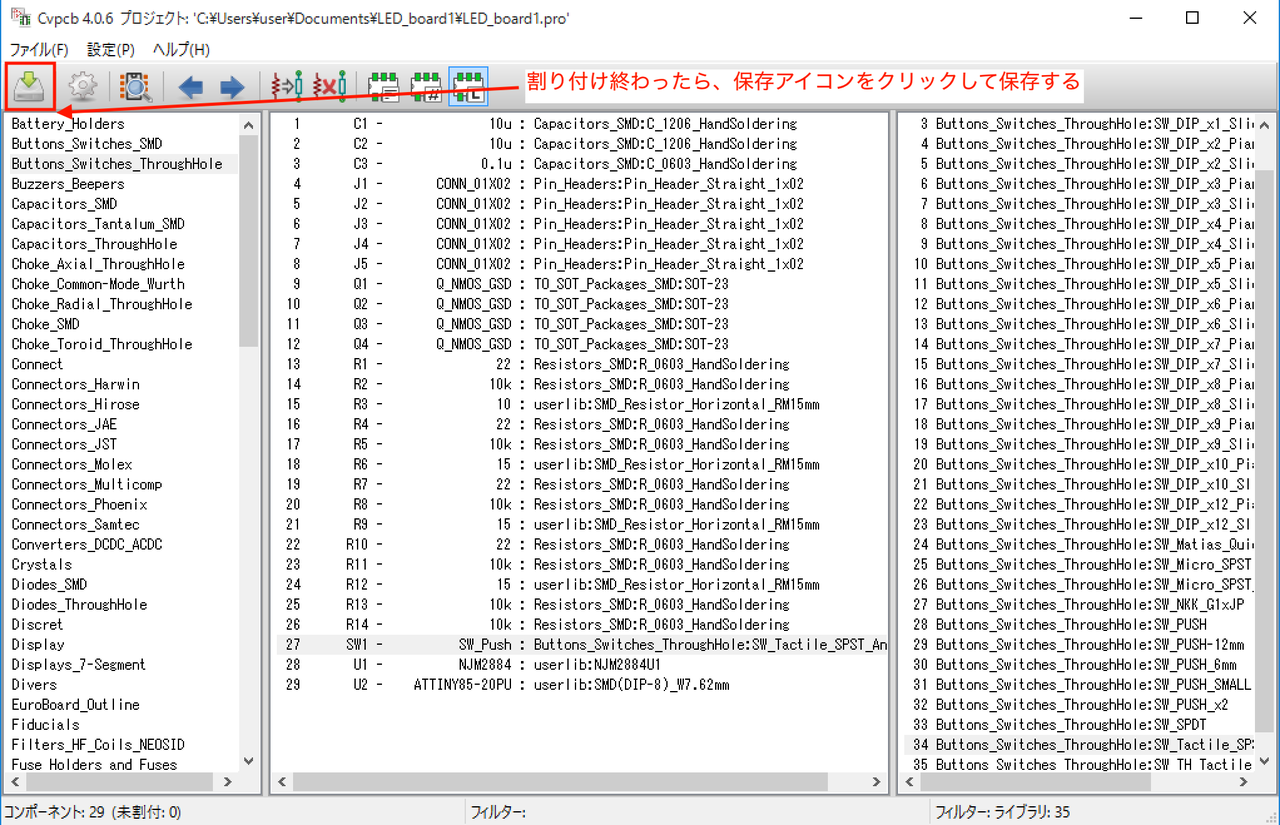The image size is (1280, 825).
Task: Delete all footprint associations
Action: pos(329,87)
